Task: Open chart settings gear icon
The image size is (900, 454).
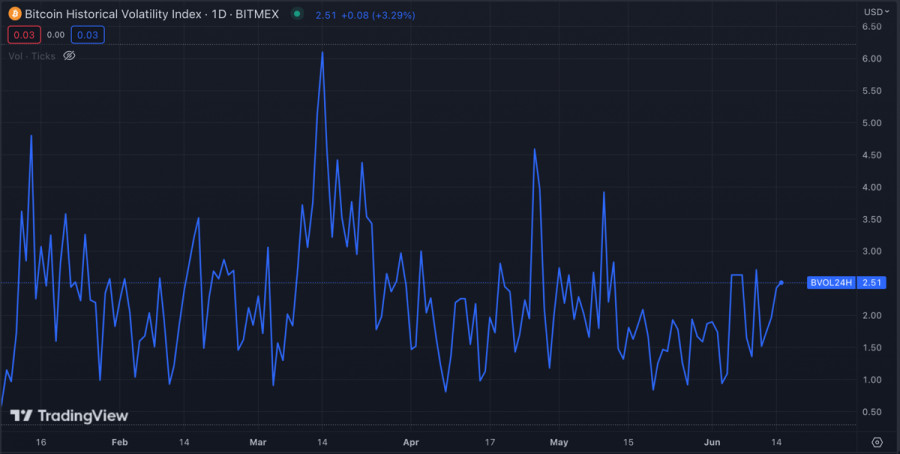Action: [x=877, y=441]
